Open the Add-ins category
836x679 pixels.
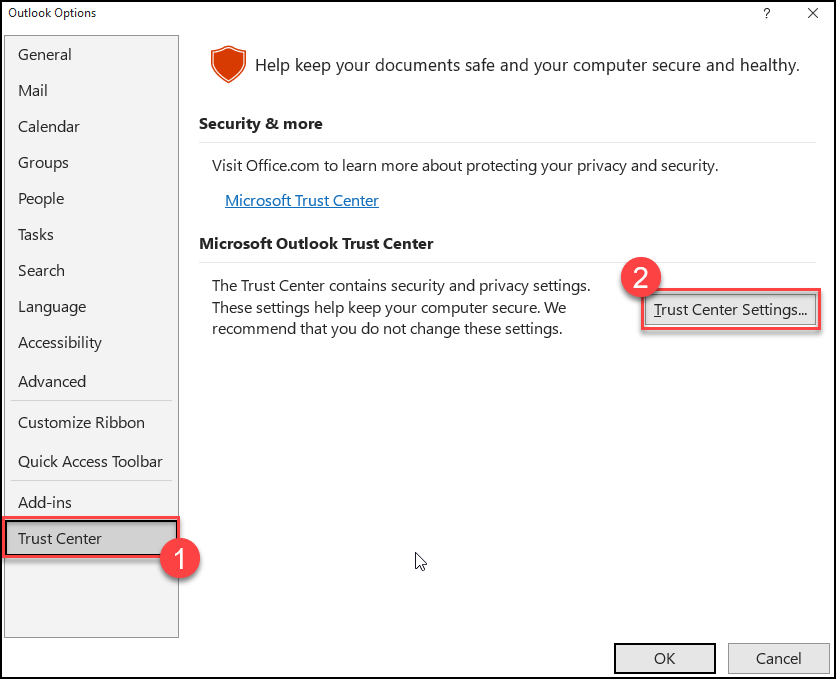(45, 503)
